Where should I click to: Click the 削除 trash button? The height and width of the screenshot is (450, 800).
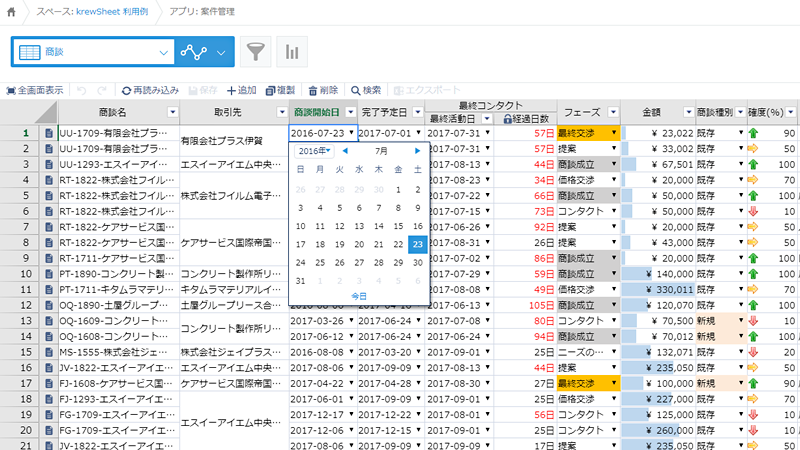tap(323, 90)
